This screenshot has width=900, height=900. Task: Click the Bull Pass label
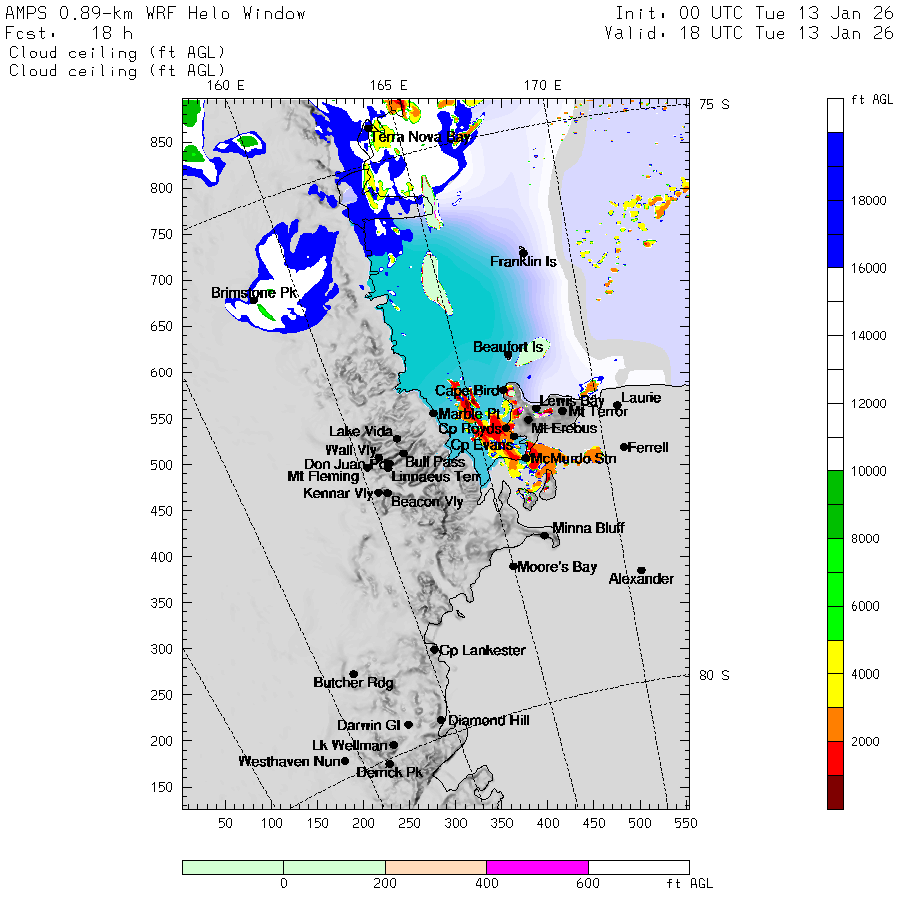(435, 462)
